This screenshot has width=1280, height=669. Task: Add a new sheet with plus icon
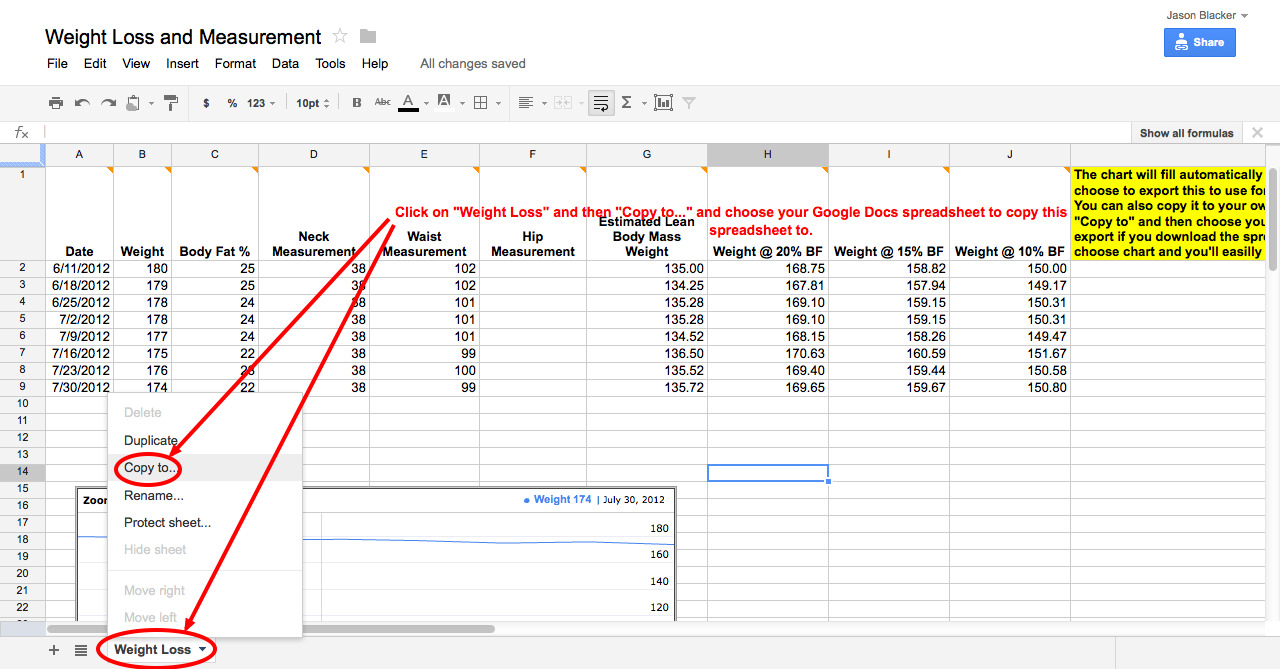[x=54, y=650]
